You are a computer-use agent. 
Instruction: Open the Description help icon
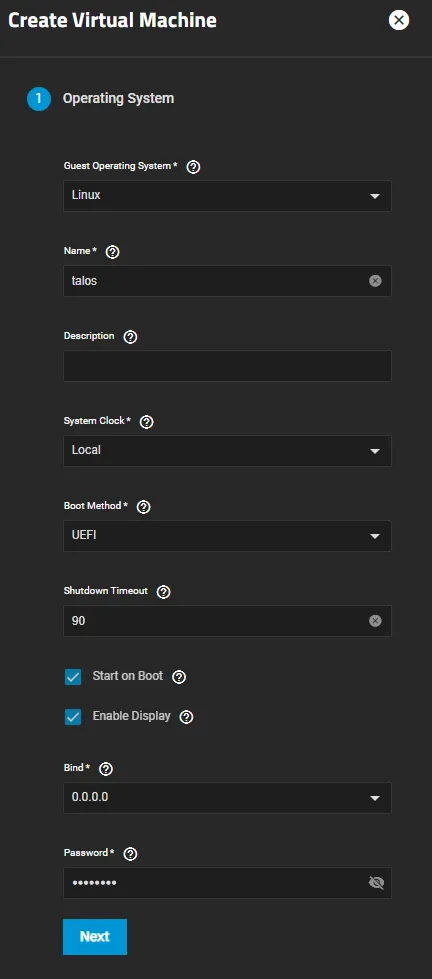pos(130,337)
